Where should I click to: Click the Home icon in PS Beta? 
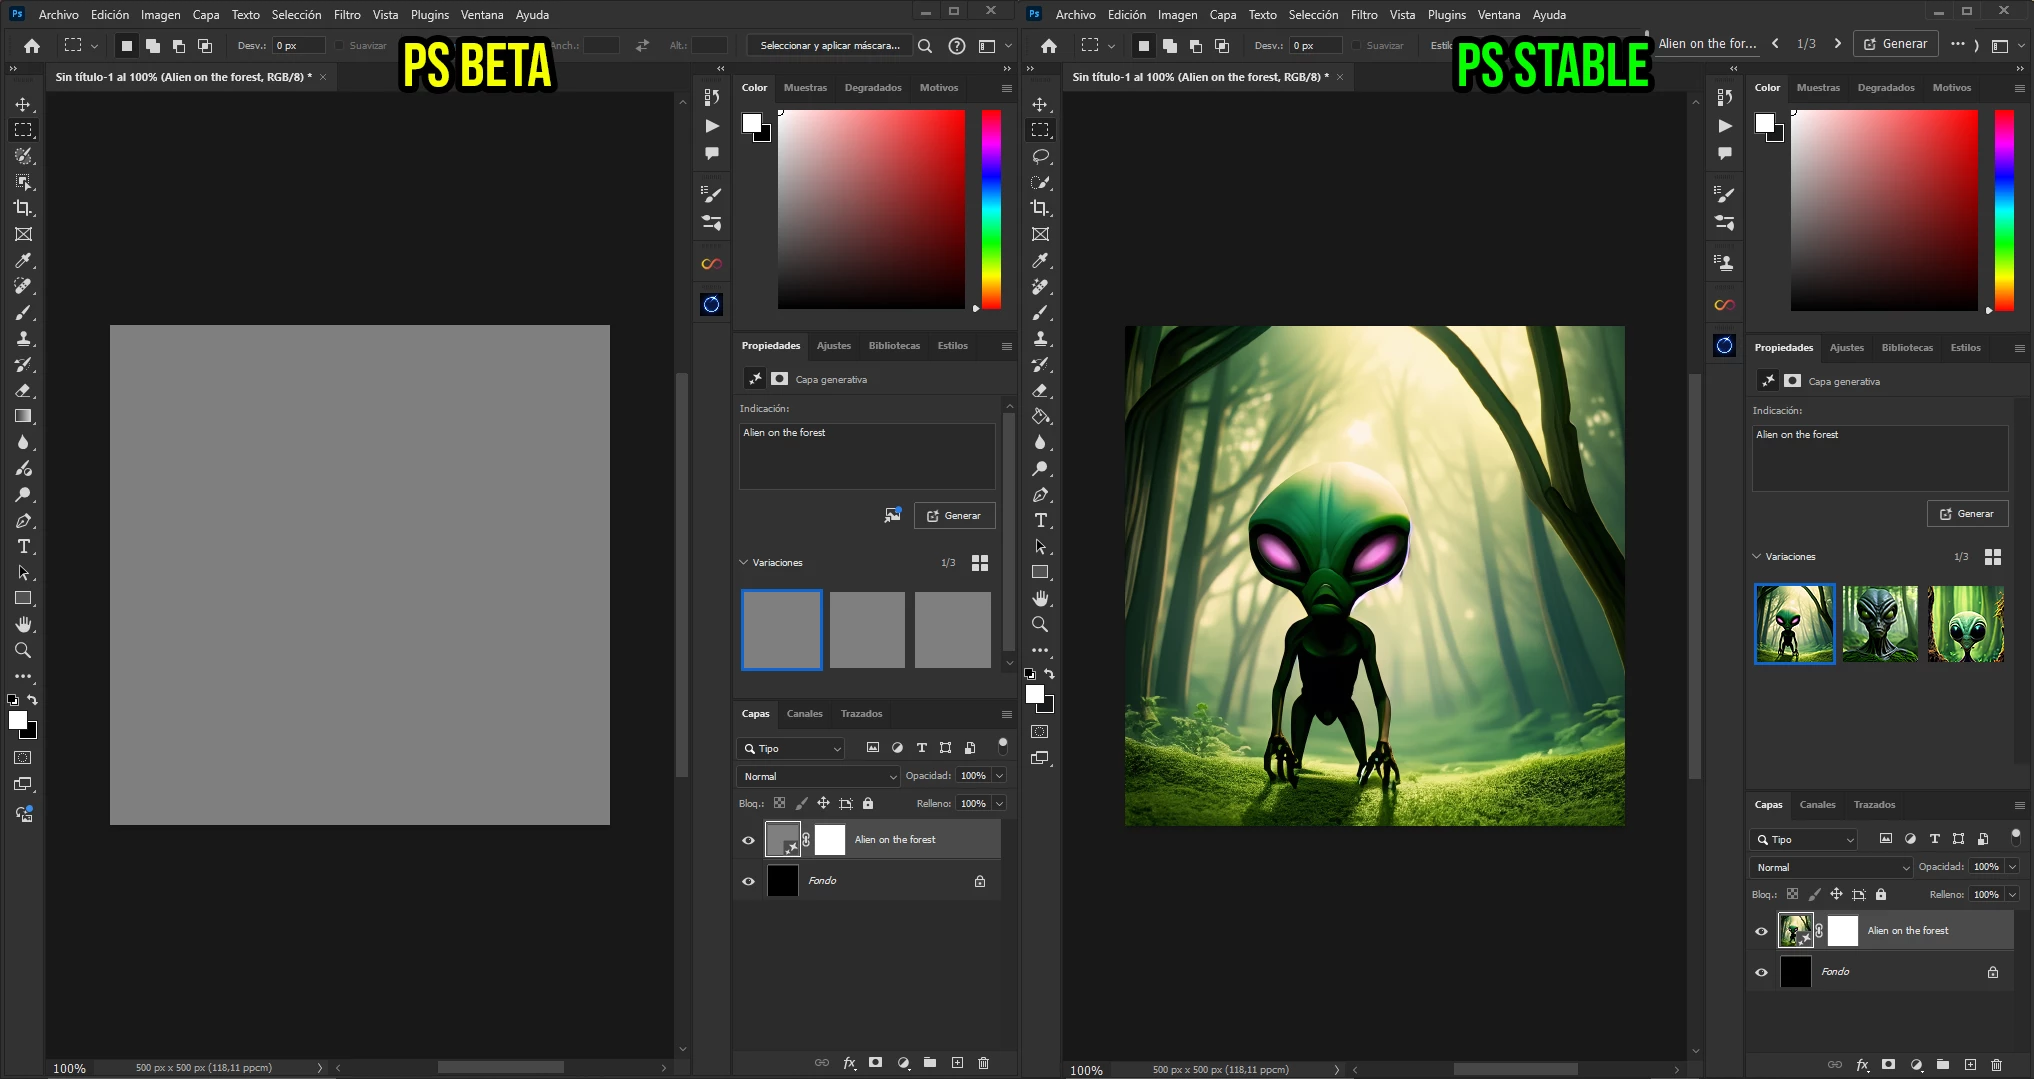coord(32,45)
